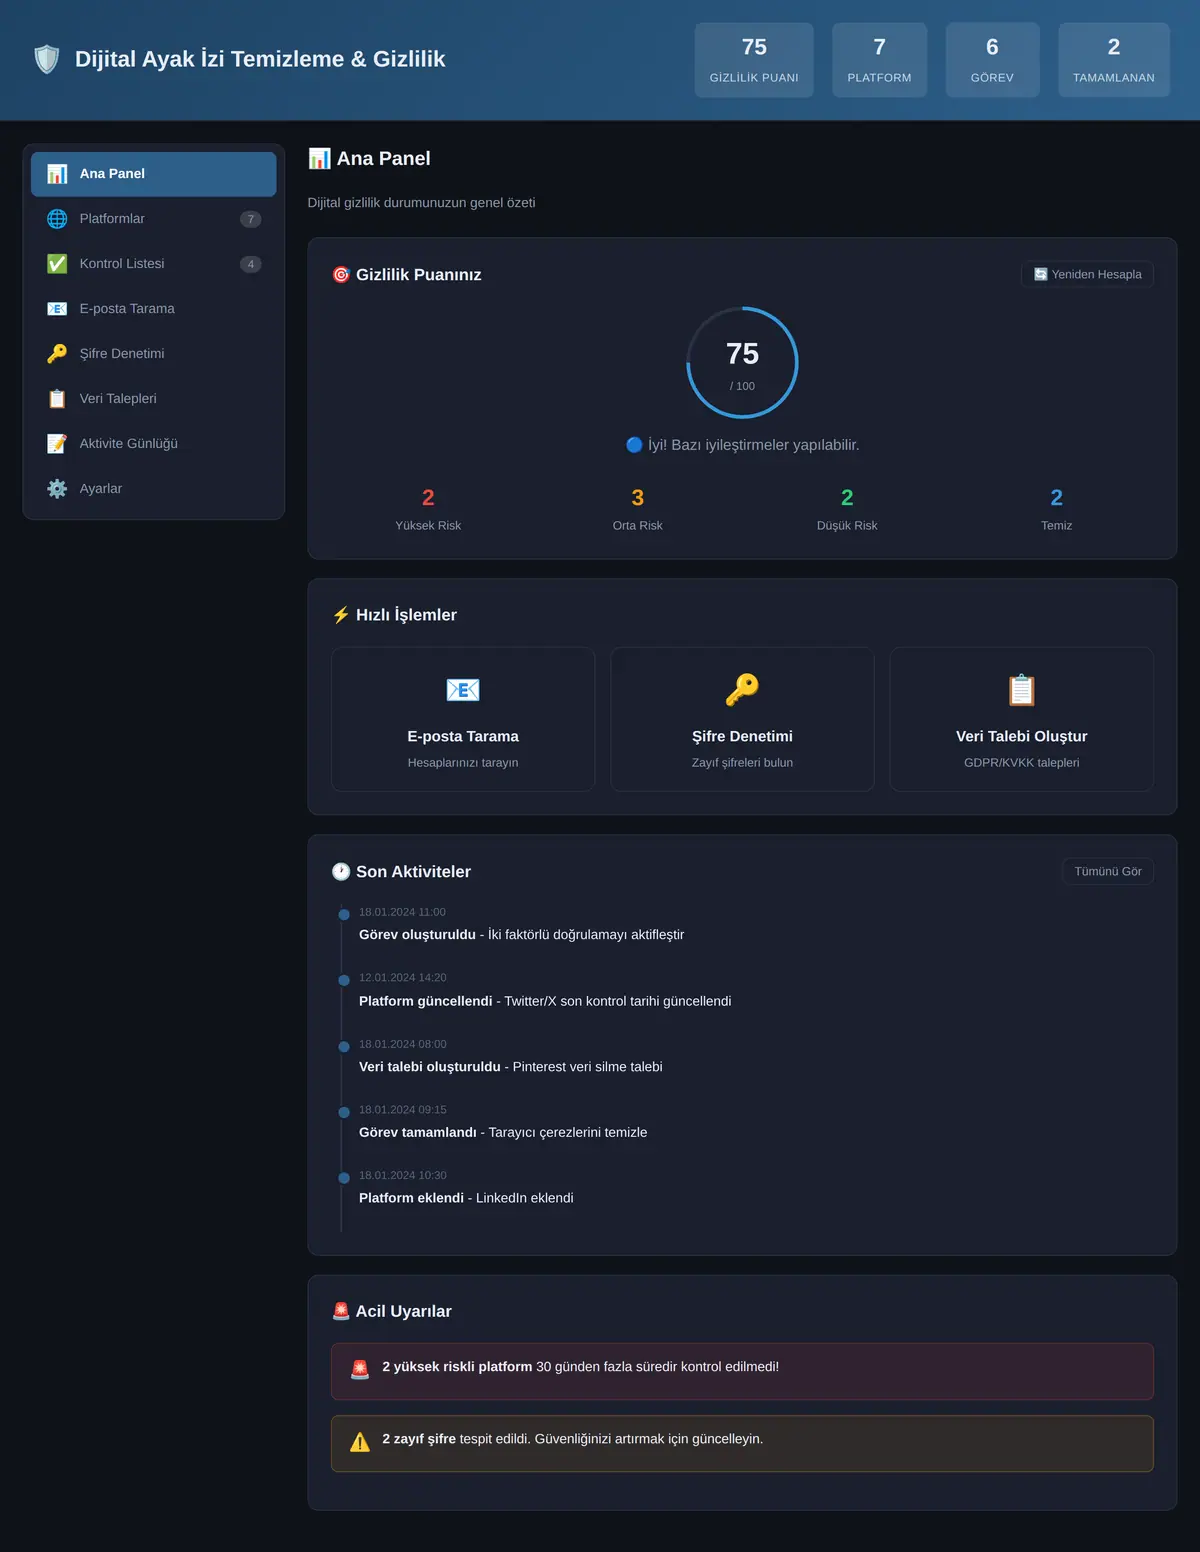Image resolution: width=1200 pixels, height=1552 pixels.
Task: Click the Veri Talepleri clipboard icon in sidebar
Action: 57,399
